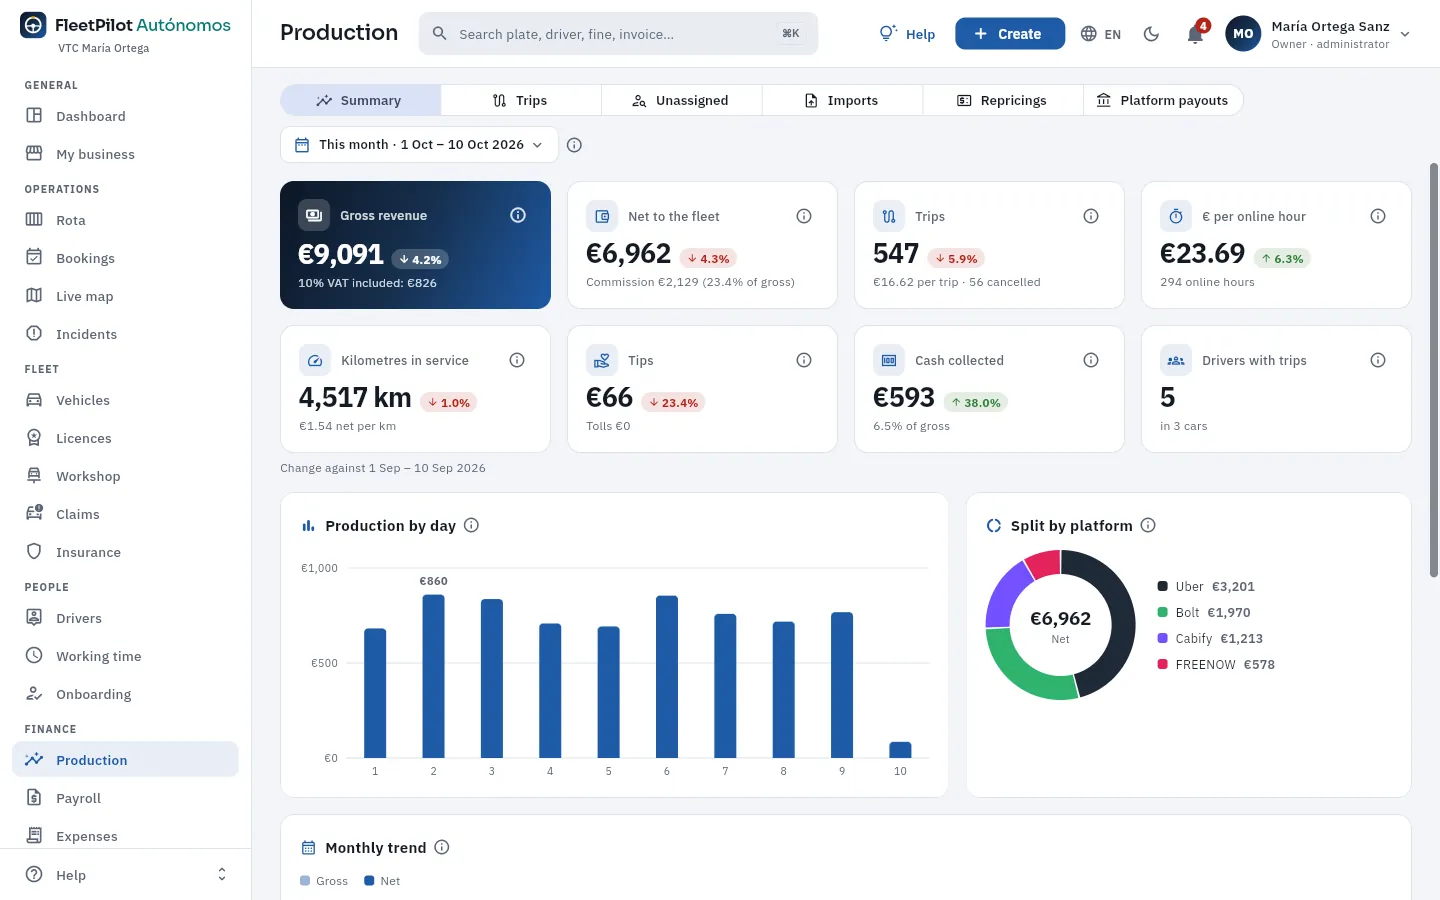Image resolution: width=1440 pixels, height=900 pixels.
Task: Show info for Monthly trend
Action: tap(442, 847)
